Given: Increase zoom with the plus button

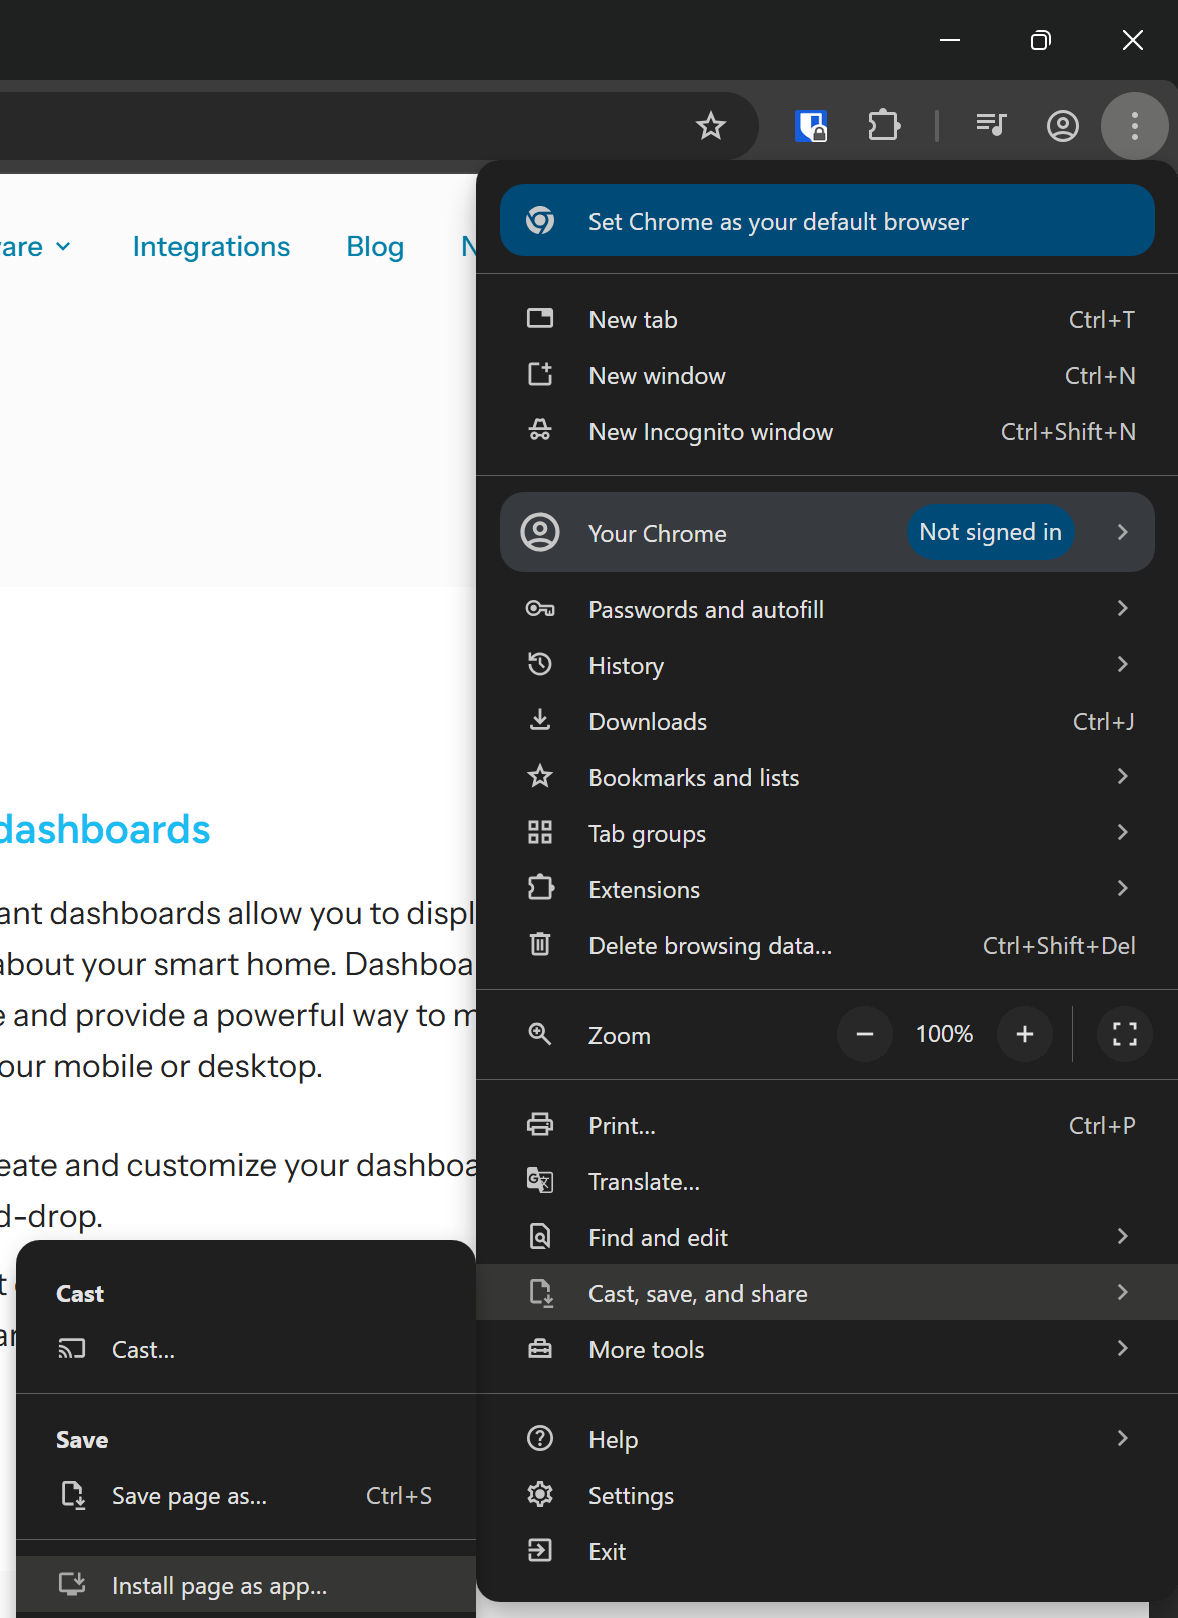Looking at the screenshot, I should click(x=1024, y=1034).
